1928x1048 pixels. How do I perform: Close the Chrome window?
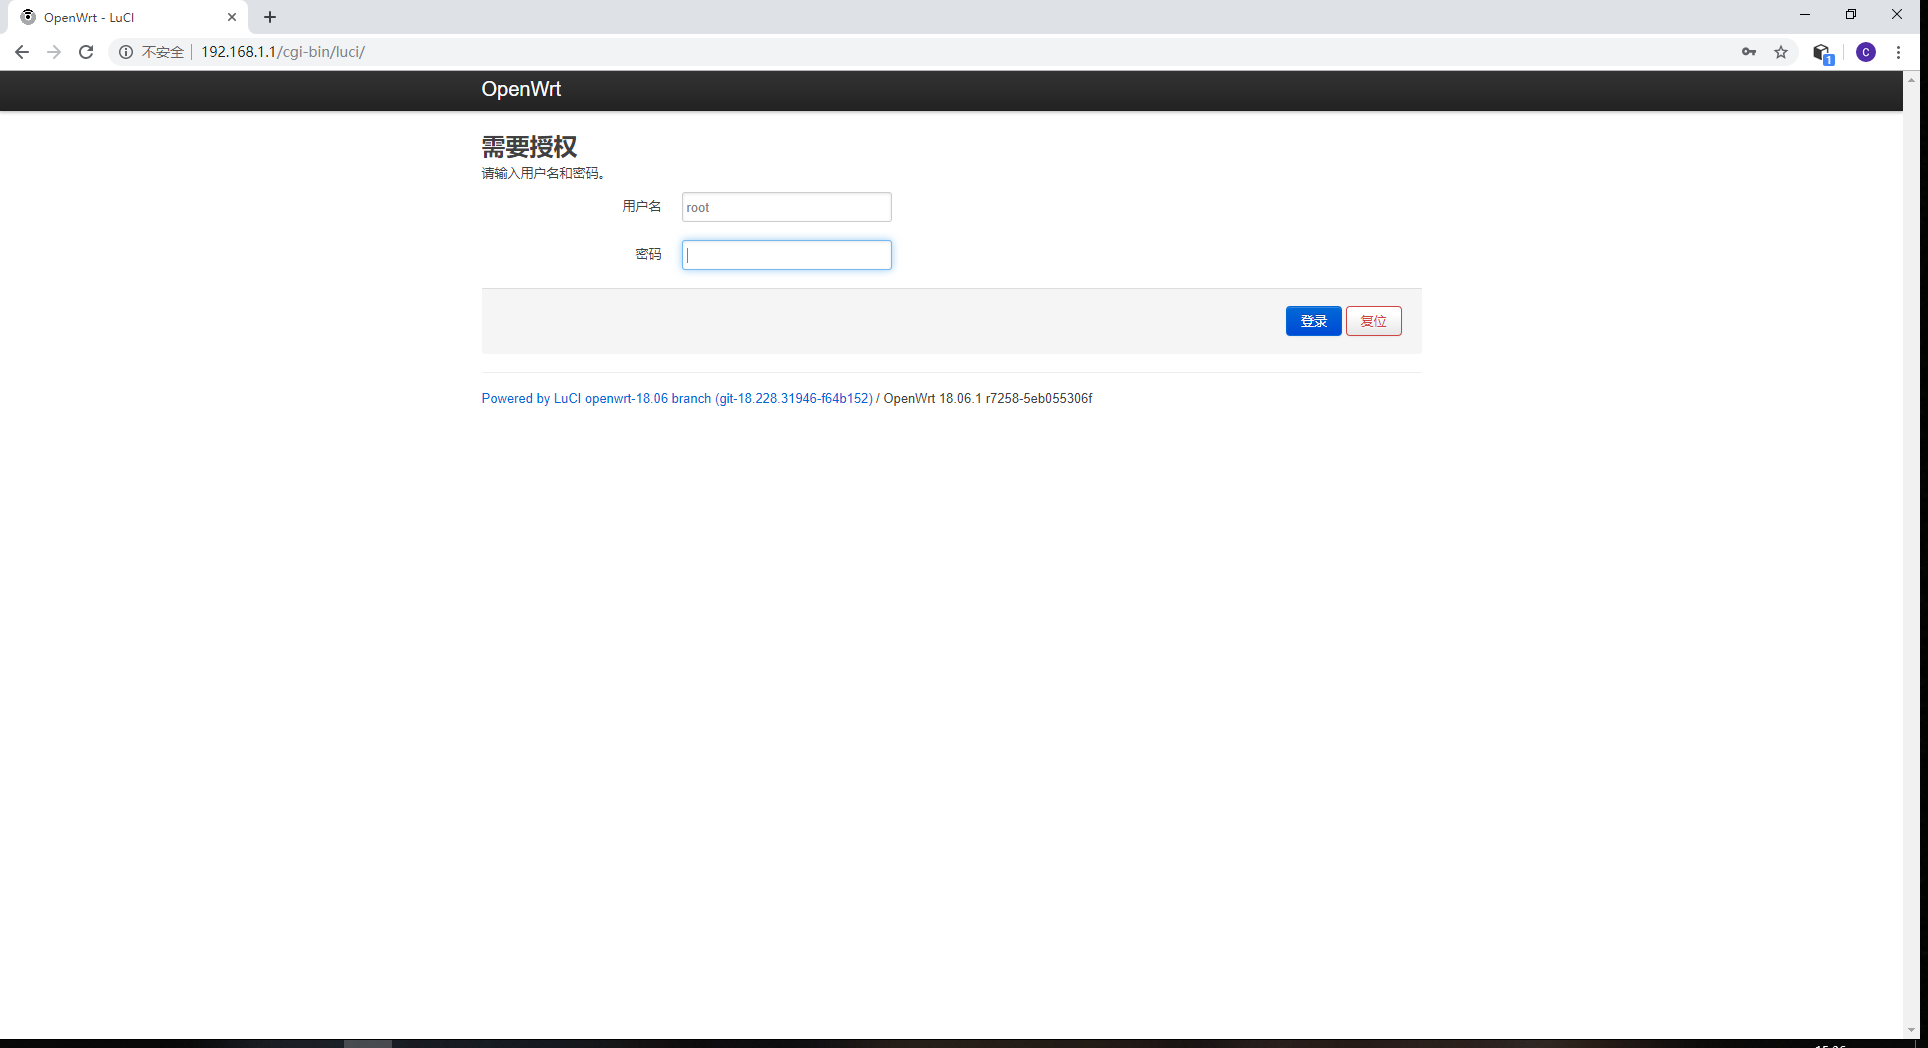point(1897,14)
